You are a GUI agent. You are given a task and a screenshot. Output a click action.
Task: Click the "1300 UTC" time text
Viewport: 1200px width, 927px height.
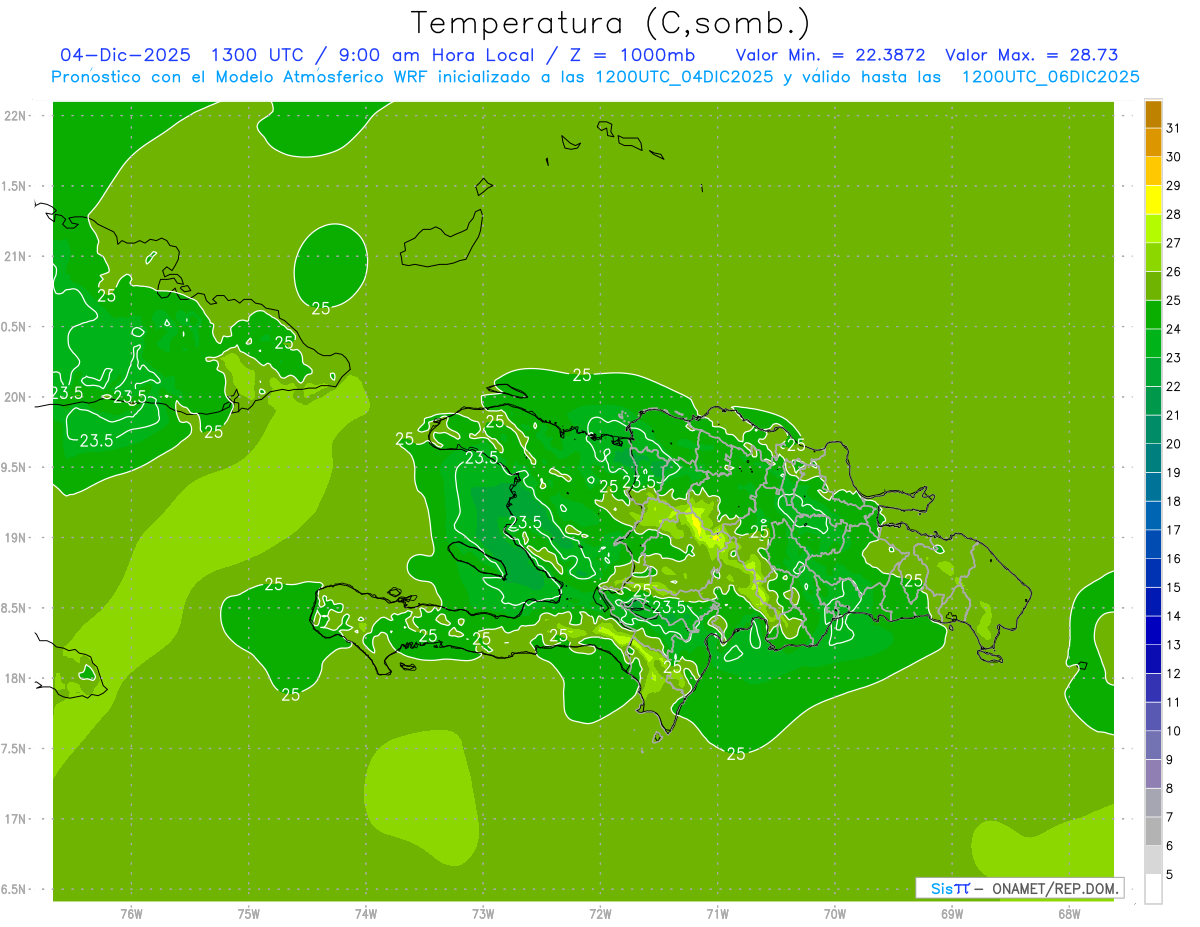click(257, 55)
